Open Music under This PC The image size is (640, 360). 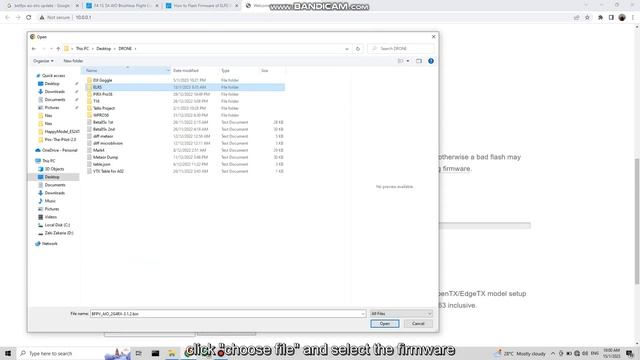click(50, 201)
